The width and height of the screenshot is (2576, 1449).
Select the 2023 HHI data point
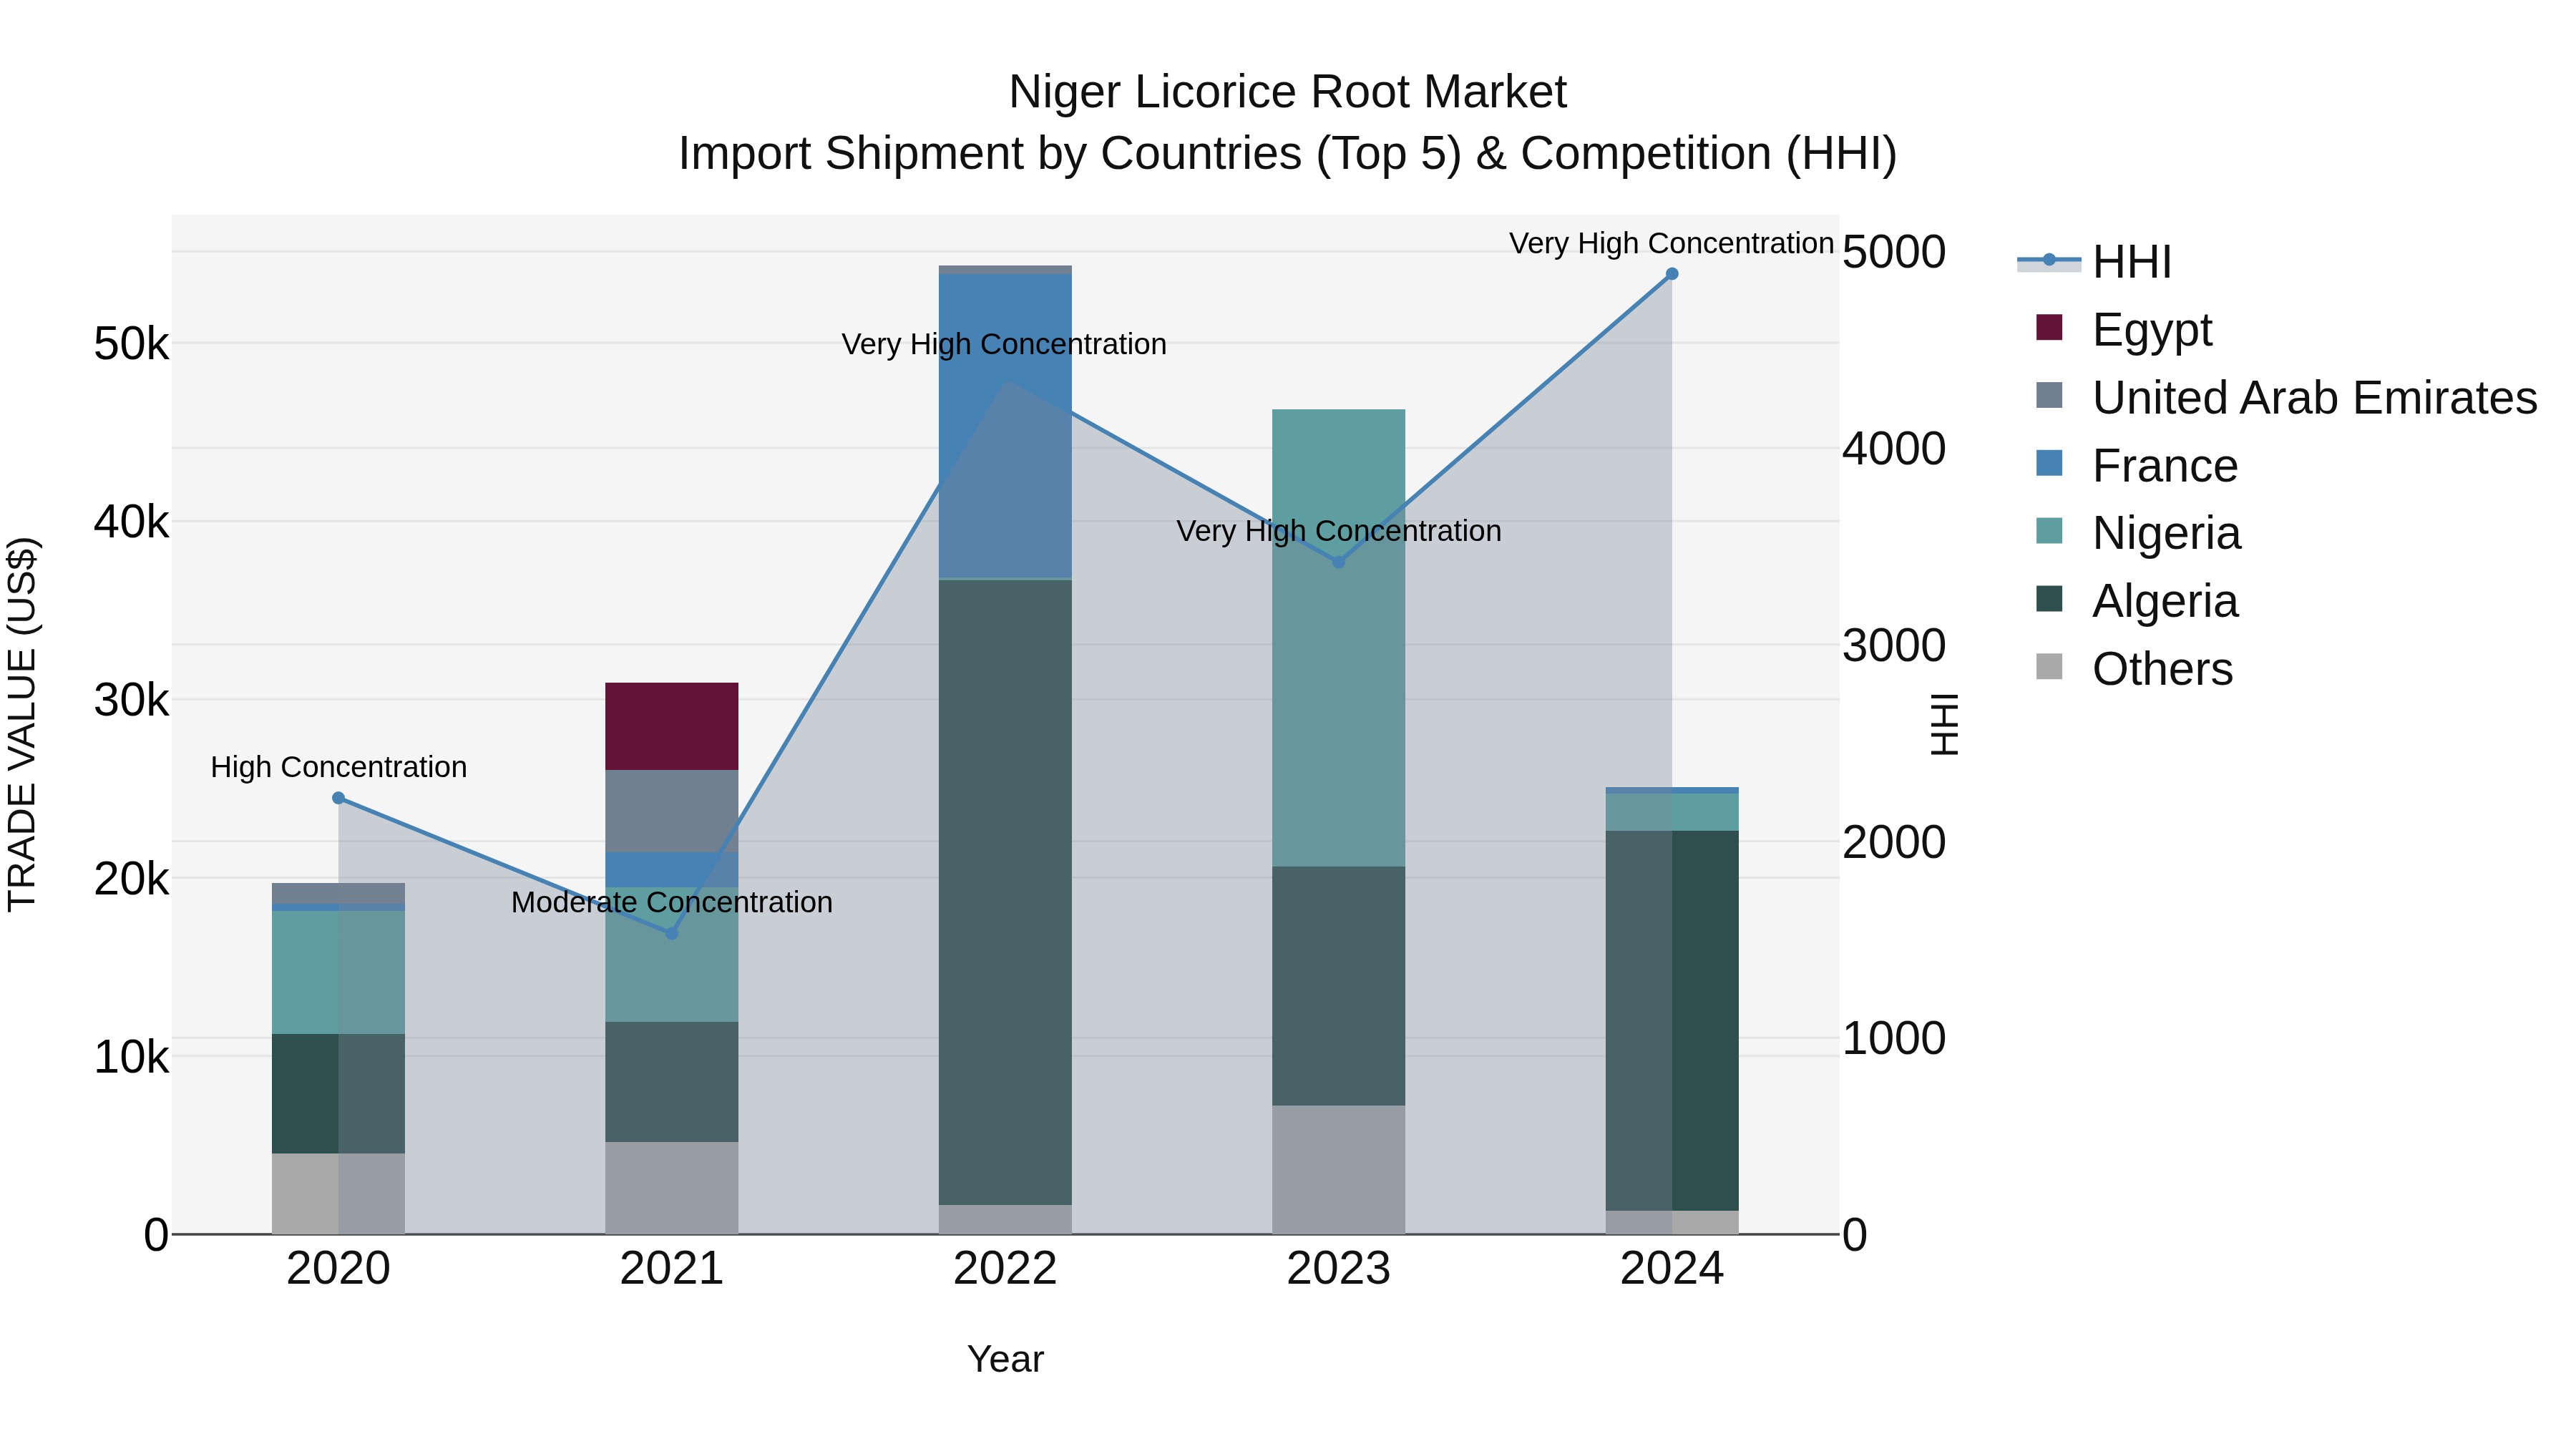[x=1339, y=562]
